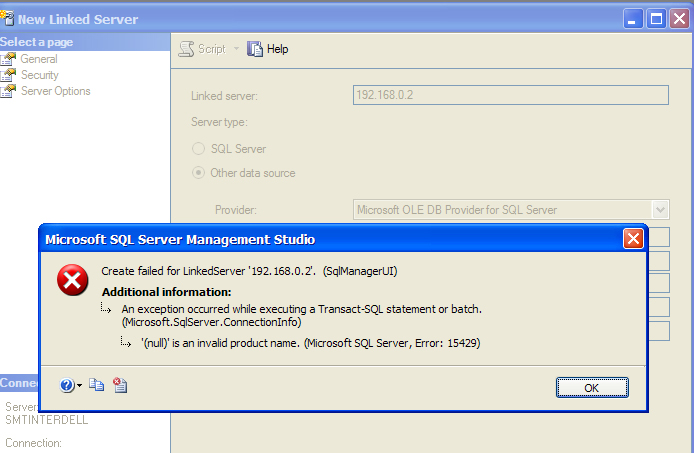Select the Other data source radio button
694x453 pixels.
pos(198,172)
